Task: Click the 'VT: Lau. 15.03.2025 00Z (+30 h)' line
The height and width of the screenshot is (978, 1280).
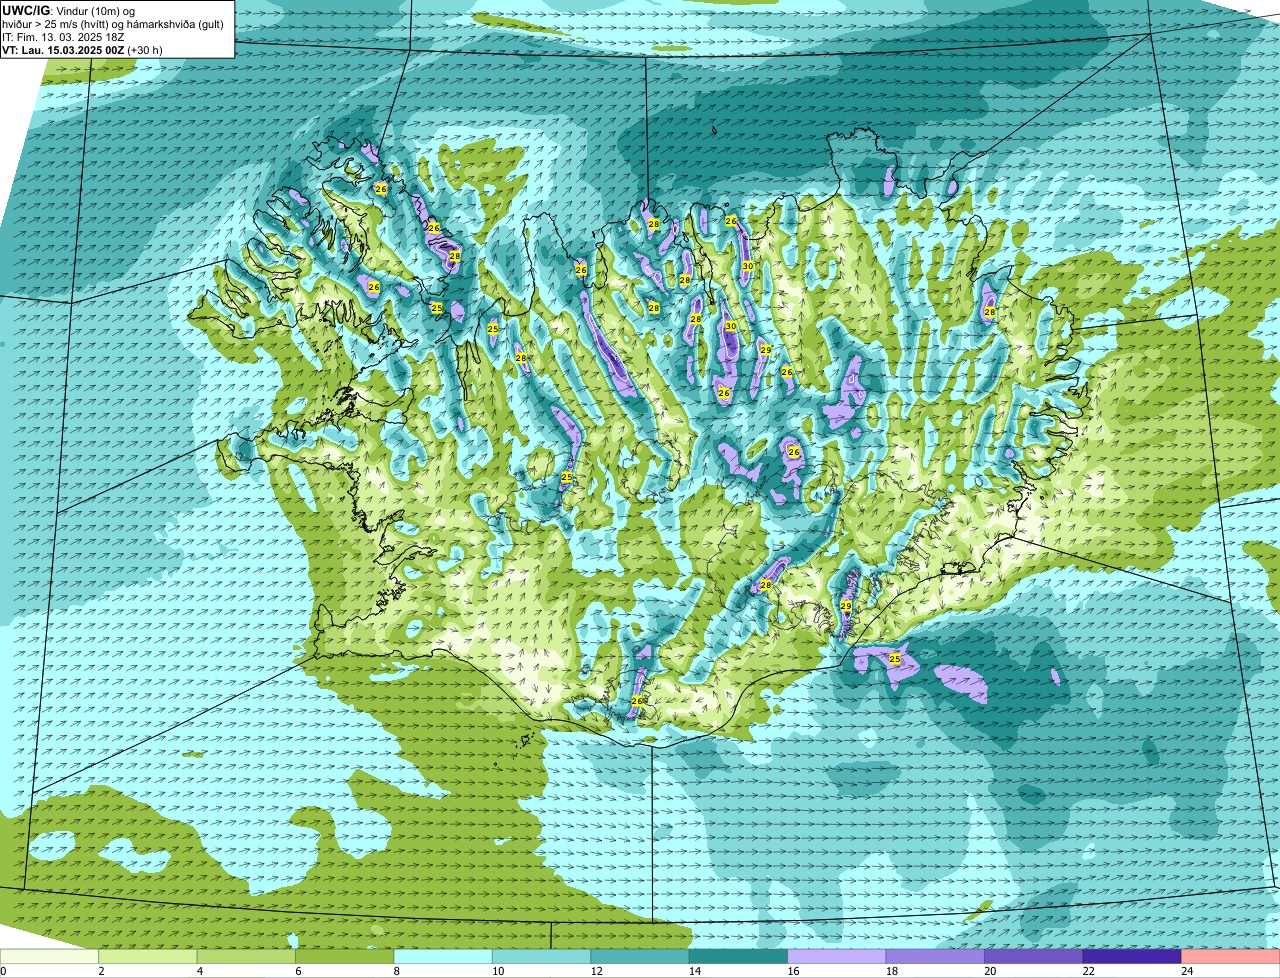Action: [83, 49]
